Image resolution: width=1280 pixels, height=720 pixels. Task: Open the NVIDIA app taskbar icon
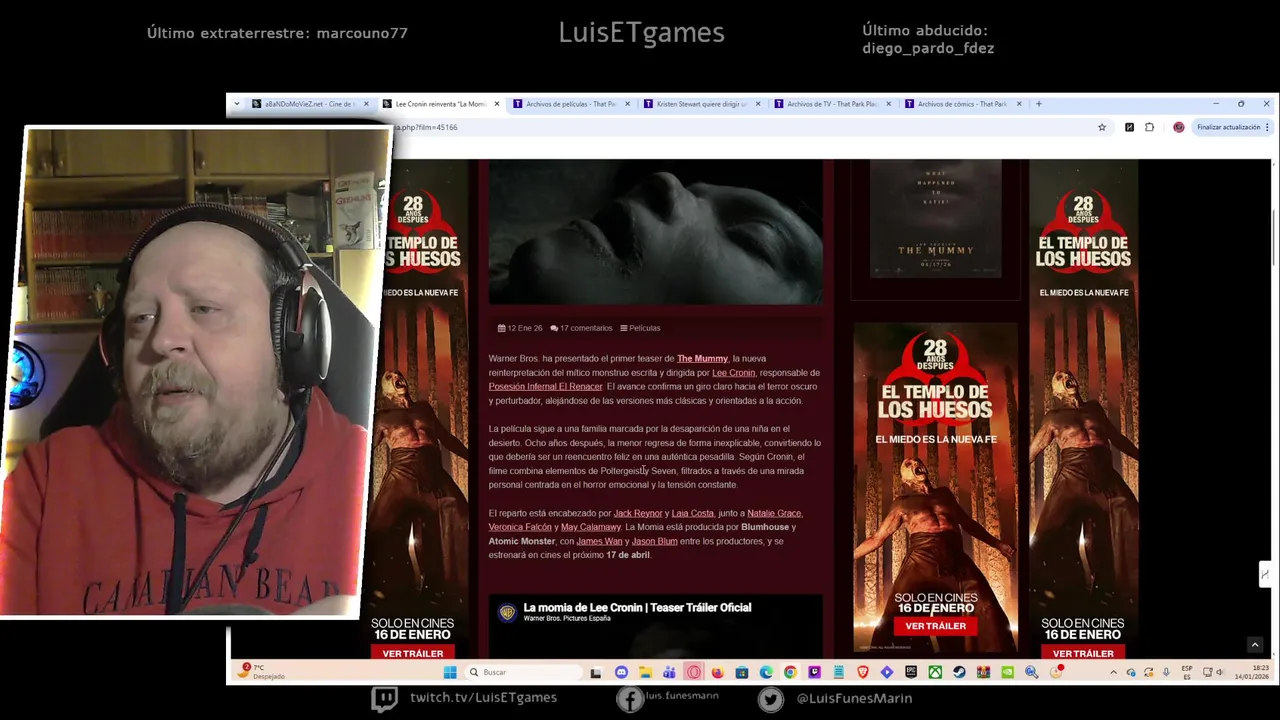coord(1008,672)
